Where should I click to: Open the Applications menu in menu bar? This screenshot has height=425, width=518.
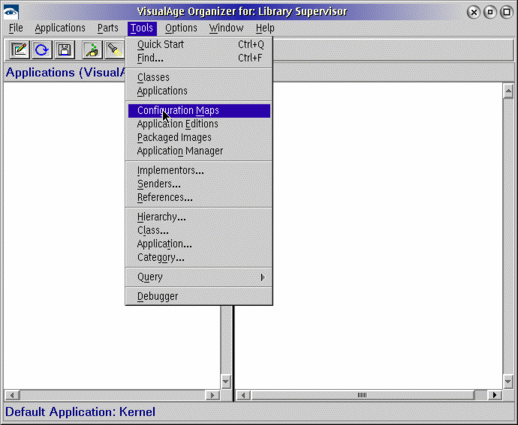(60, 28)
